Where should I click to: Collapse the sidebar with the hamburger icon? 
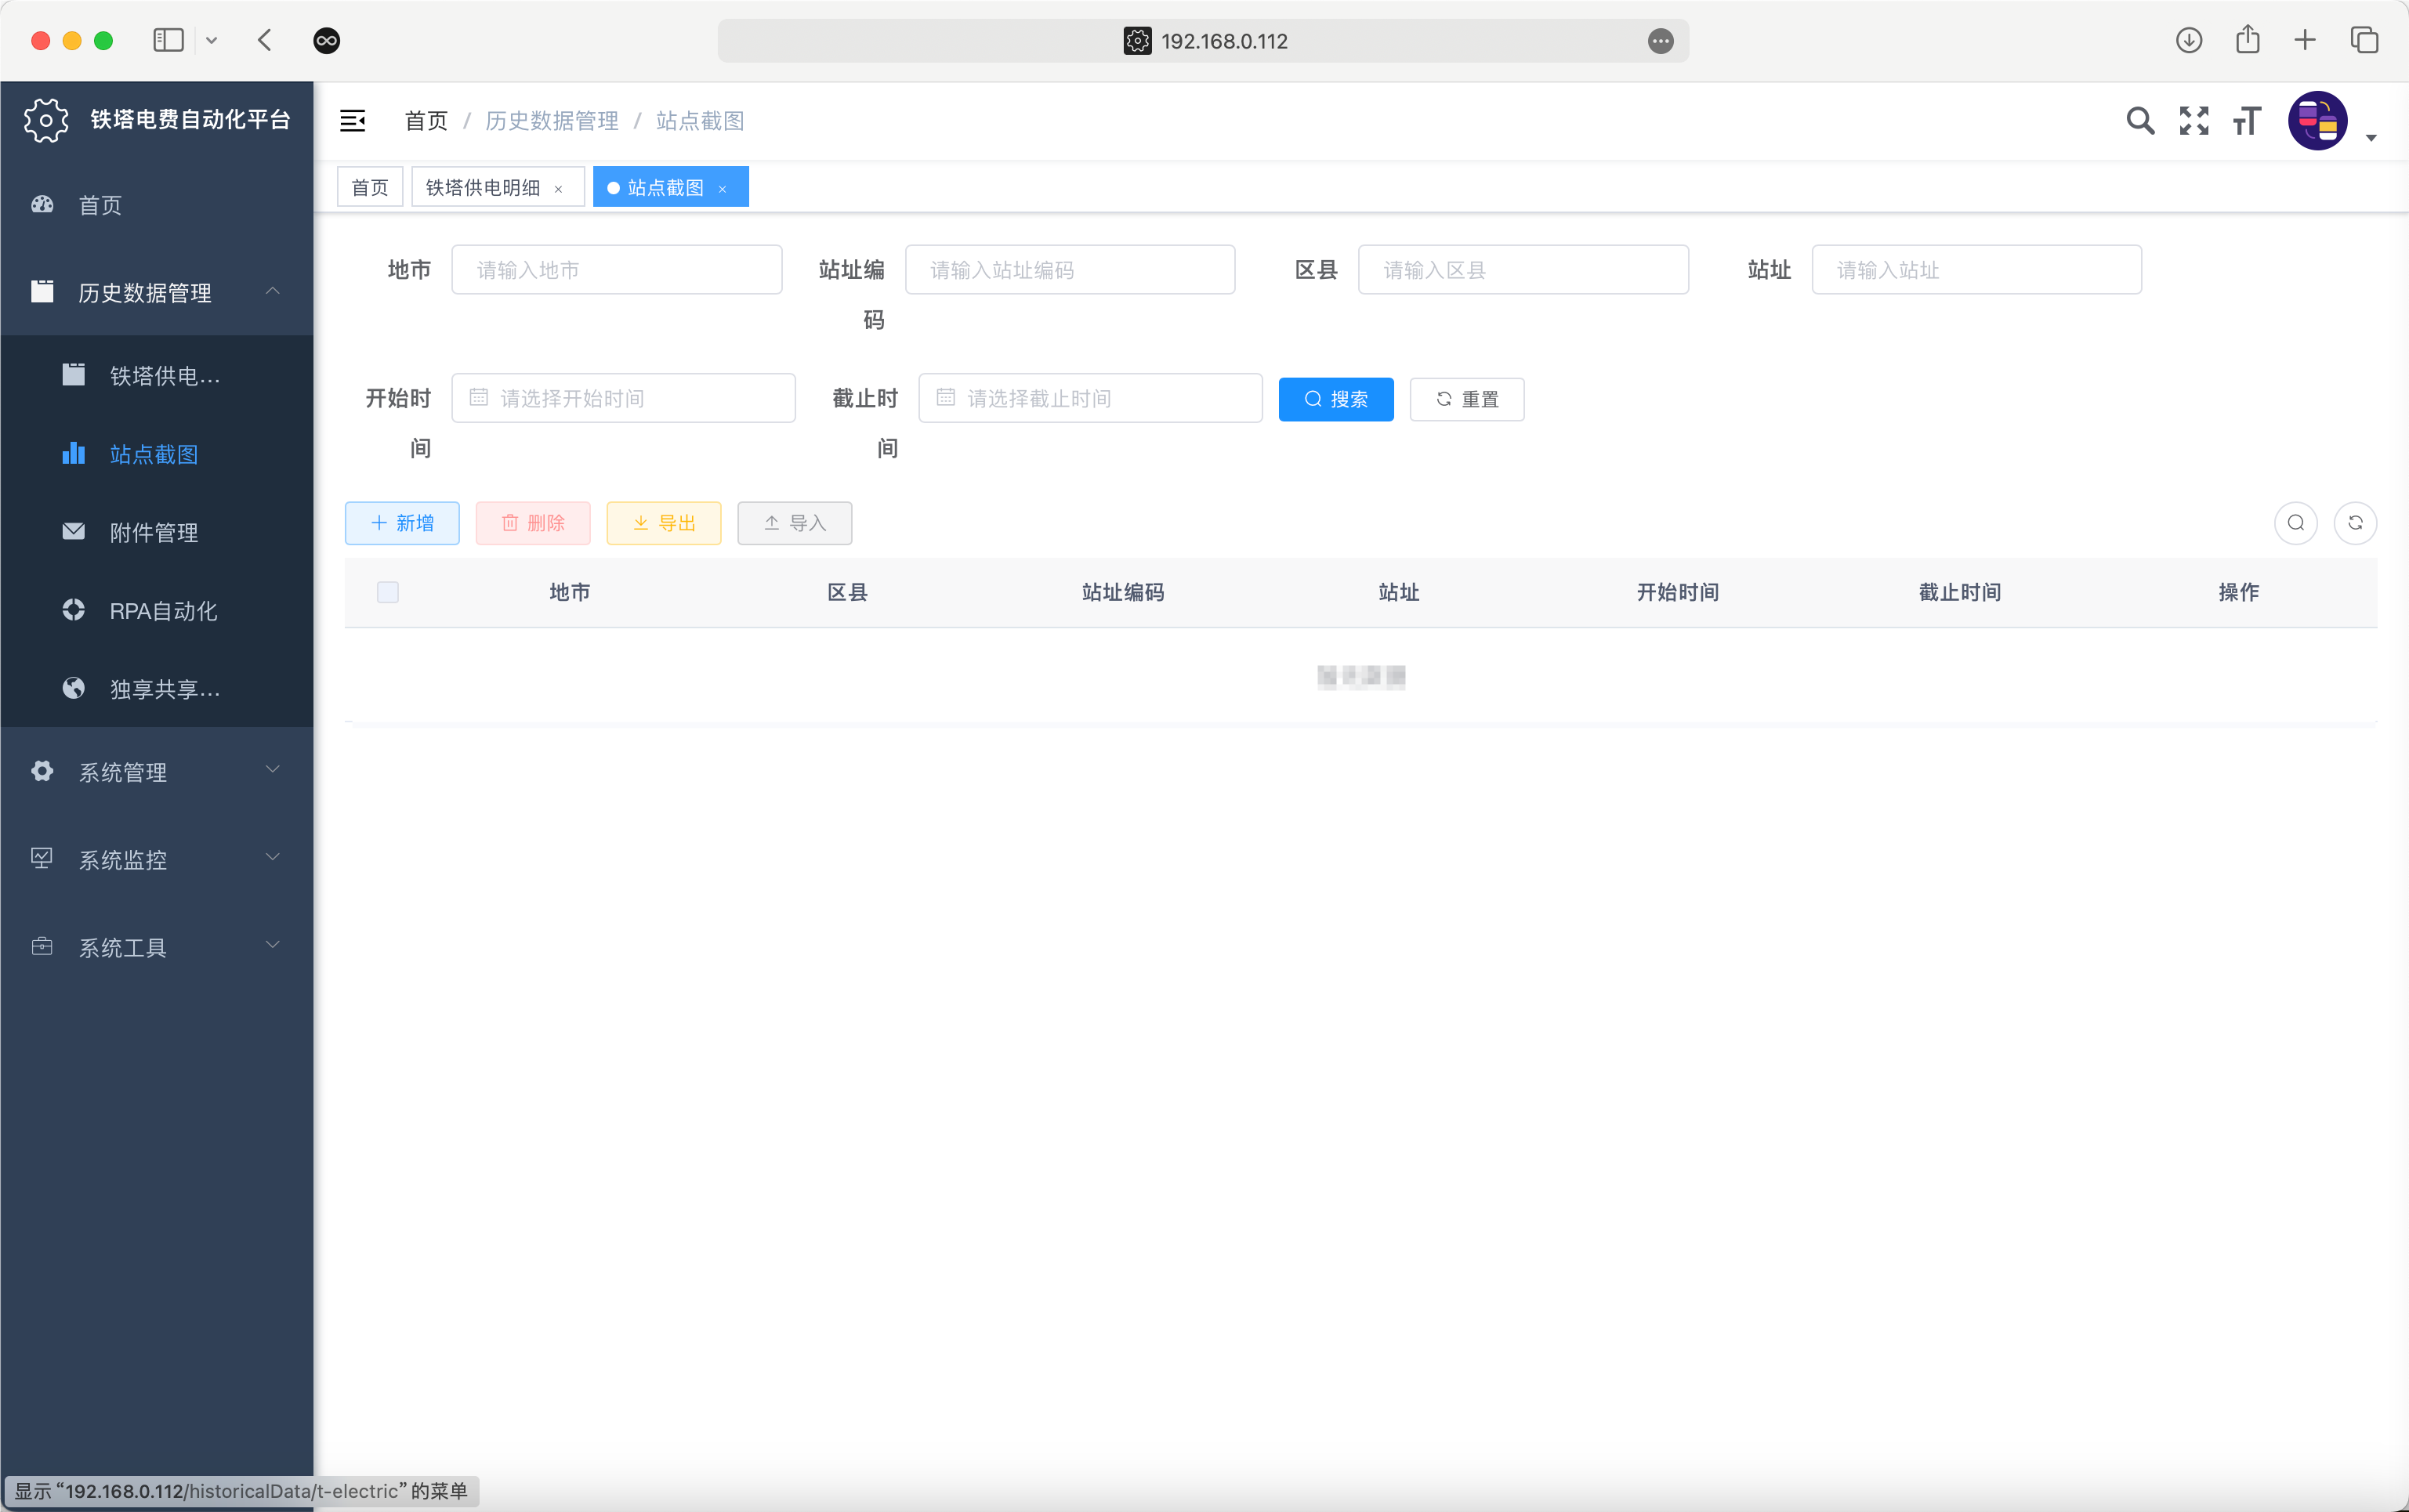(352, 121)
